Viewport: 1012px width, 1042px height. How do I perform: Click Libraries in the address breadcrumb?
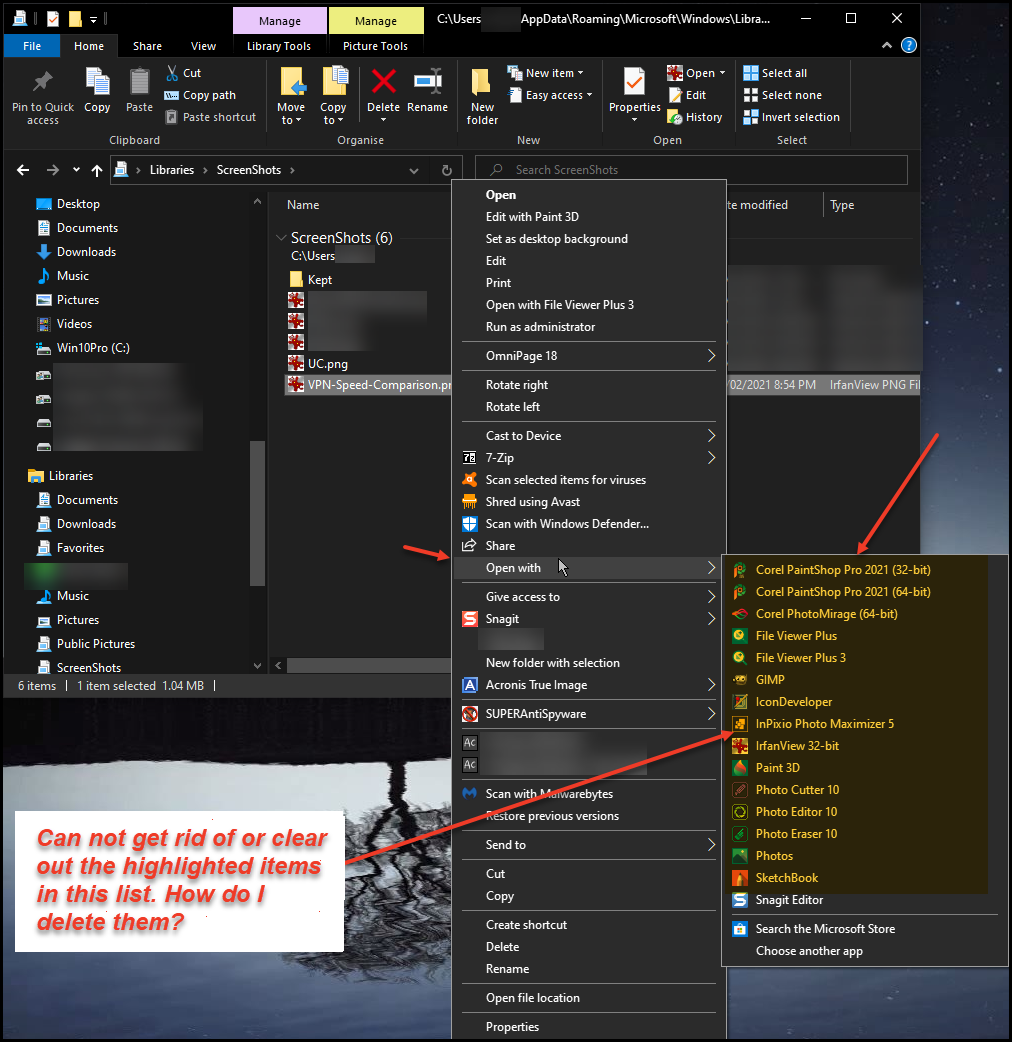click(x=171, y=169)
